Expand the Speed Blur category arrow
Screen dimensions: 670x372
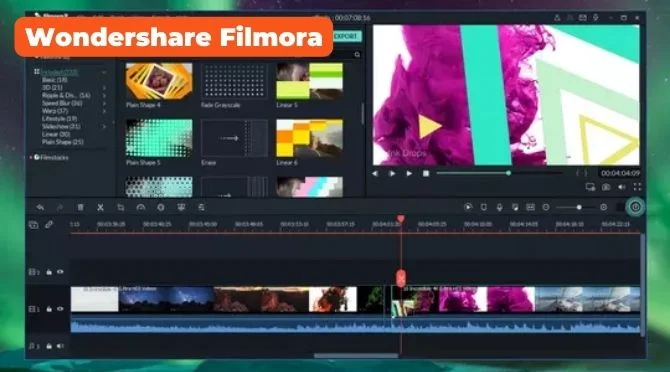(104, 103)
